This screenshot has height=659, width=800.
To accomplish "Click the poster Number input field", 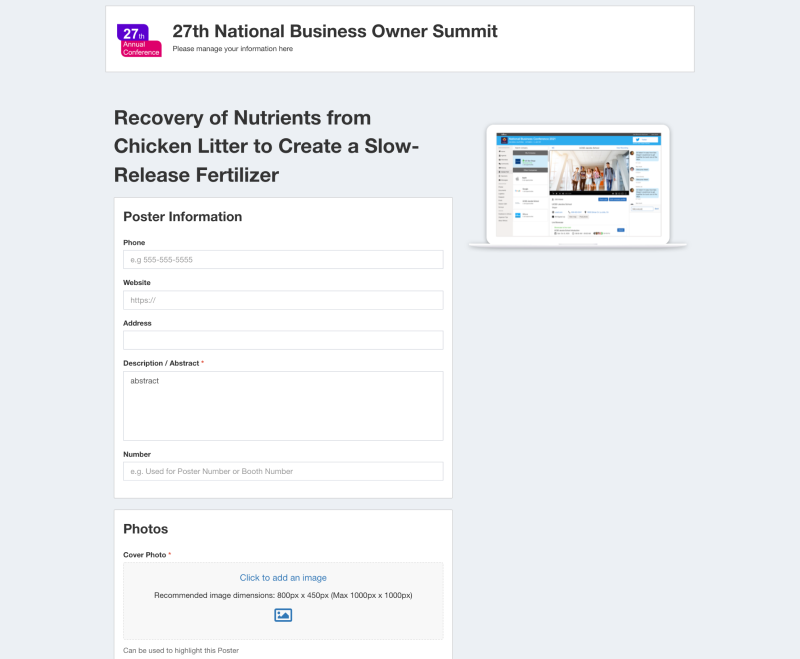I will click(283, 471).
